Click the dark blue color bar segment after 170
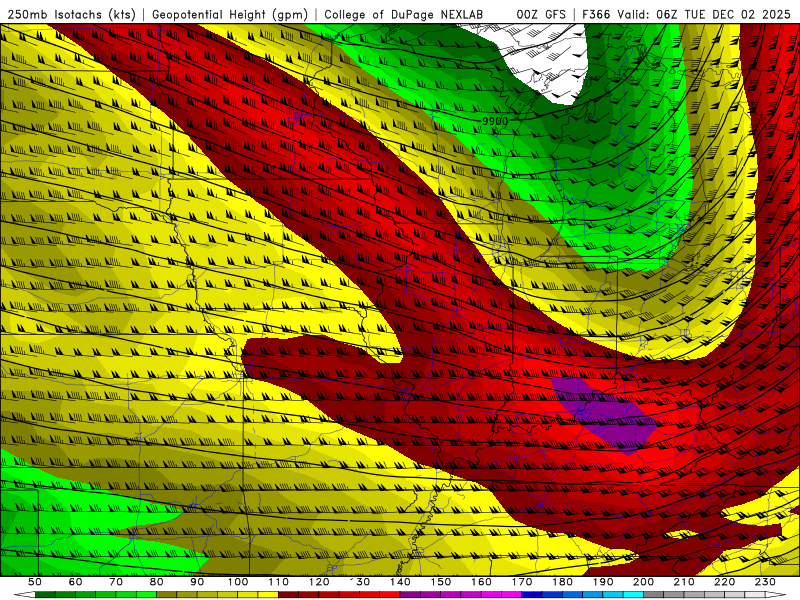800x600 pixels. (x=532, y=595)
